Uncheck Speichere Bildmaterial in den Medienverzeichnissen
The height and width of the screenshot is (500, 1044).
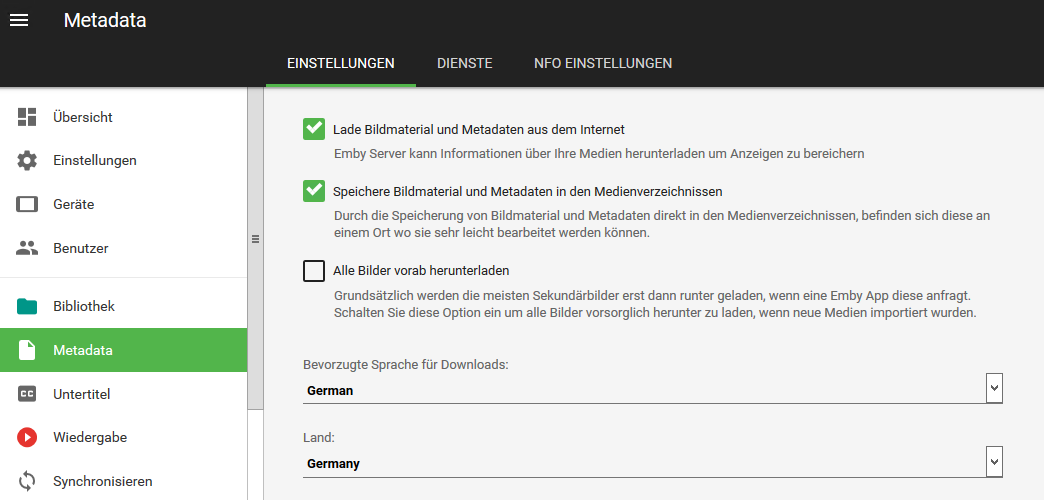pos(314,191)
